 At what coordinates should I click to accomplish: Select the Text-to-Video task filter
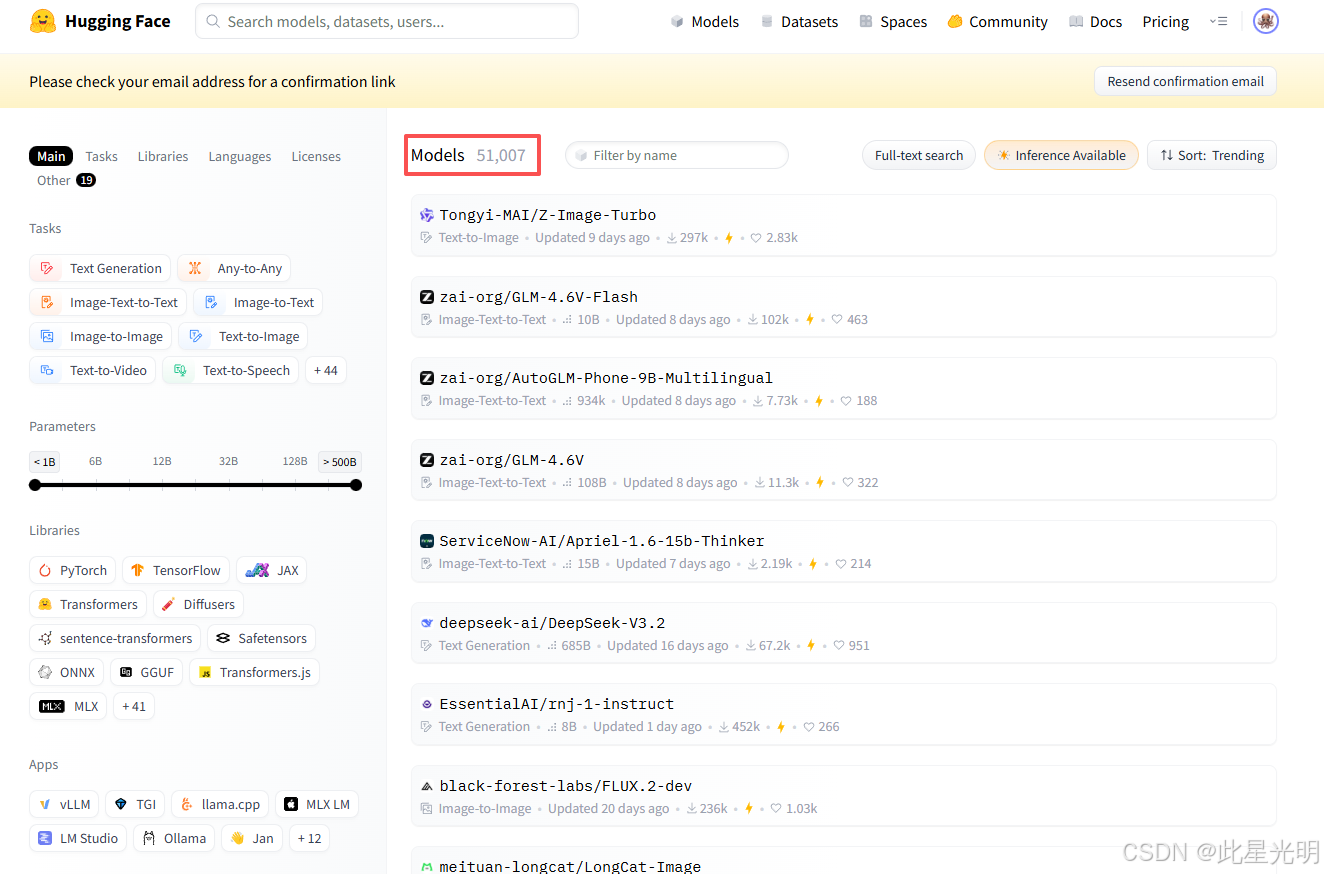click(x=93, y=370)
